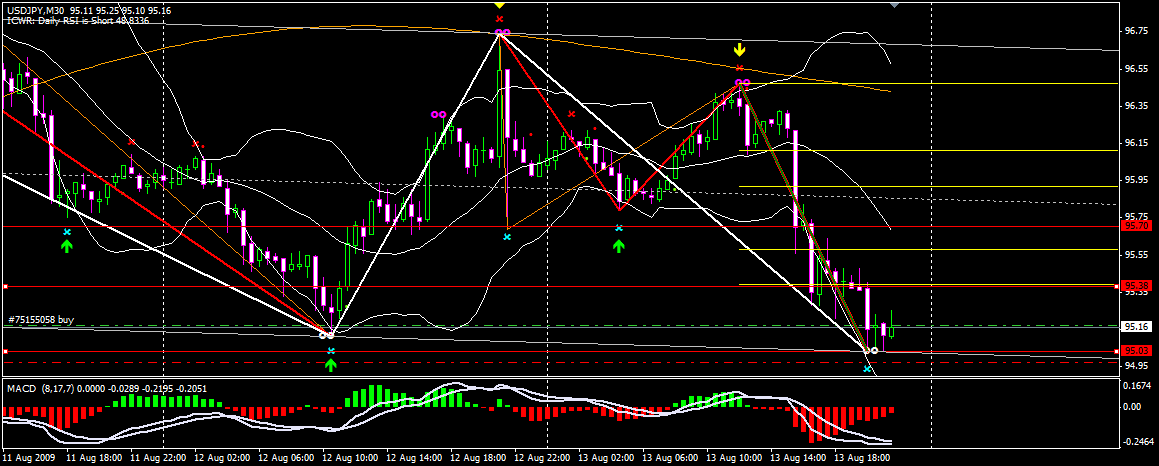The width and height of the screenshot is (1159, 466).
Task: Click the 13 Aug 18:00 time label
Action: point(860,458)
